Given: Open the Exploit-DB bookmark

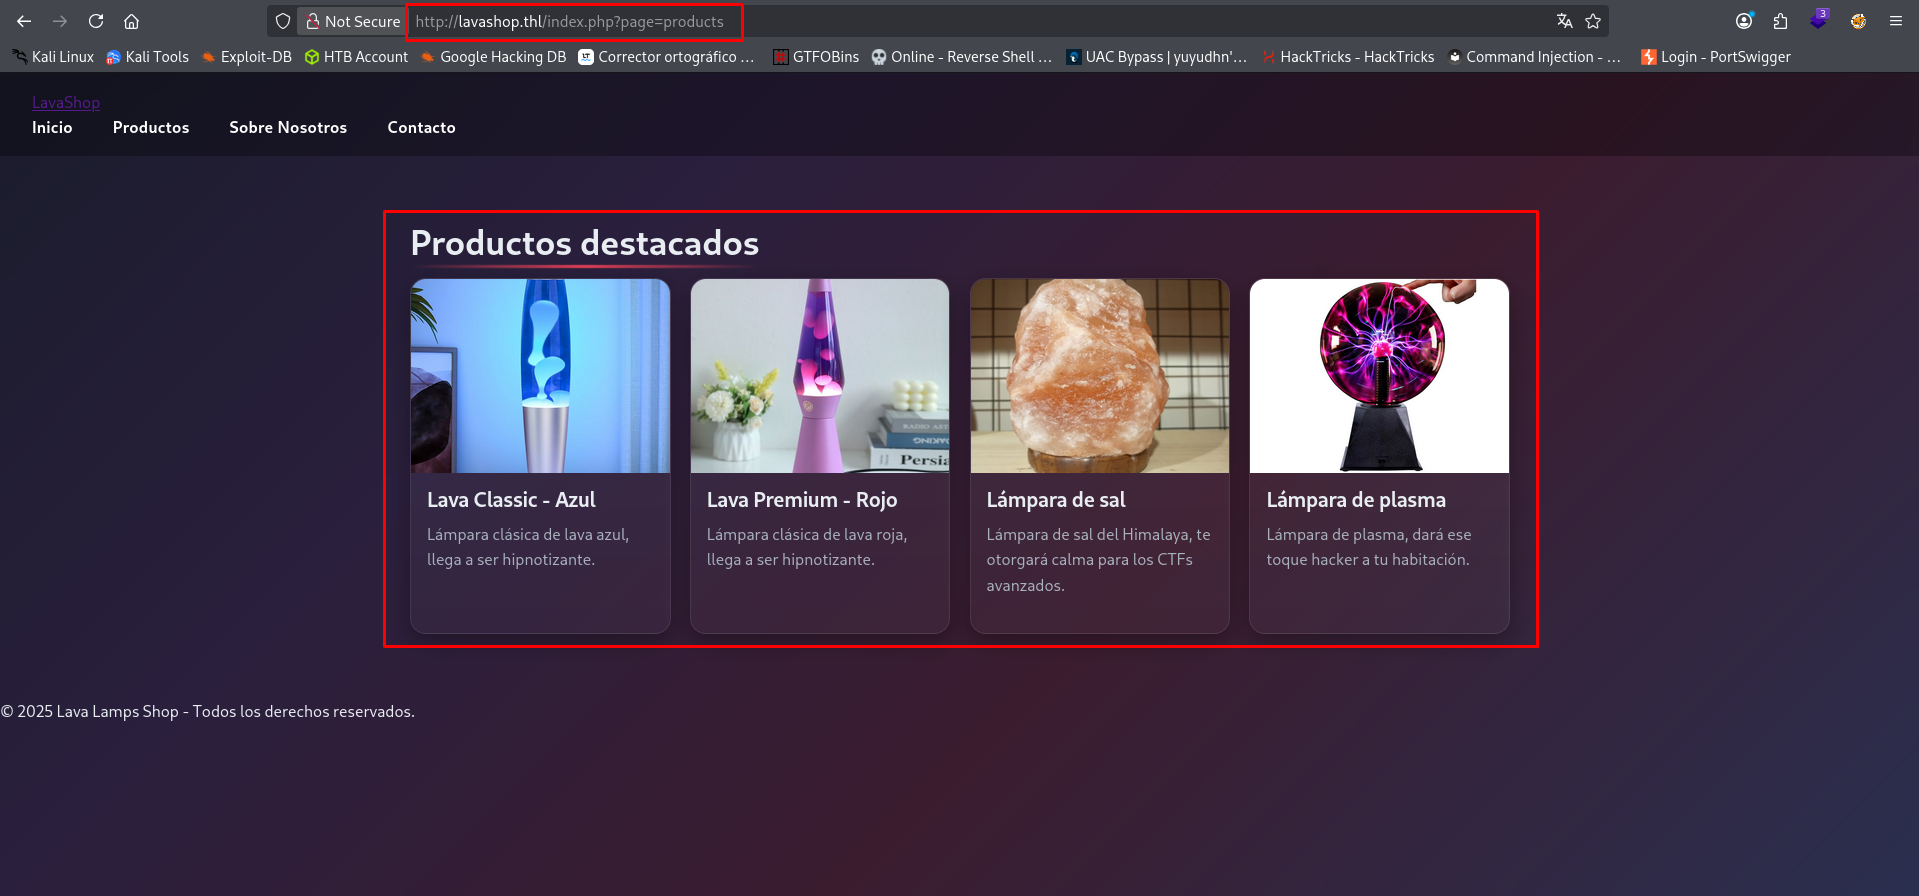Looking at the screenshot, I should coord(246,57).
